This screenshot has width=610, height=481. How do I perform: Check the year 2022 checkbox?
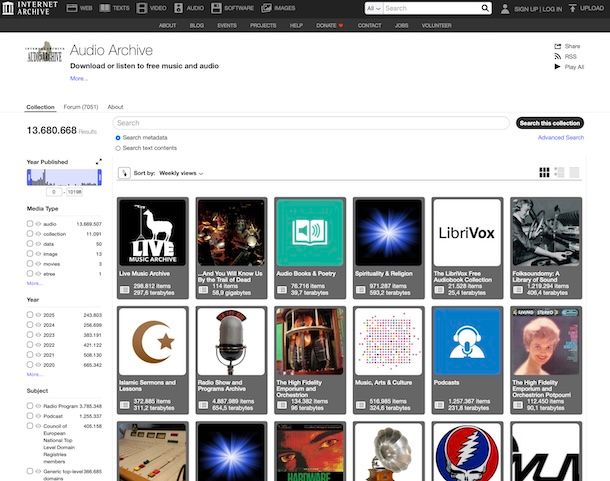click(x=30, y=344)
